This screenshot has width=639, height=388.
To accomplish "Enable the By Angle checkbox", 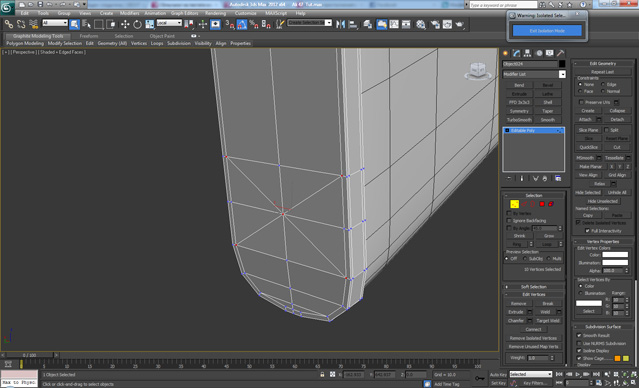I will [509, 228].
